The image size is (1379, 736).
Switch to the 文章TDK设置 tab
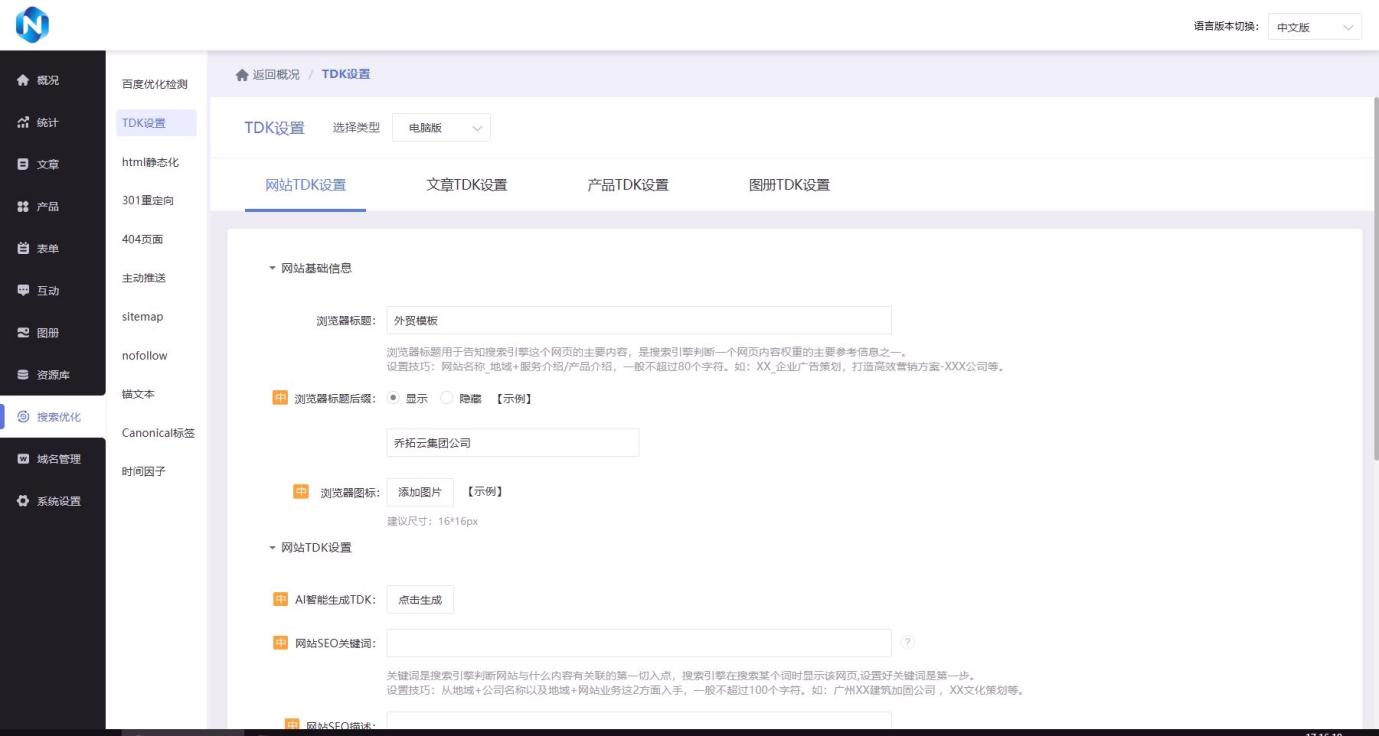(x=466, y=185)
